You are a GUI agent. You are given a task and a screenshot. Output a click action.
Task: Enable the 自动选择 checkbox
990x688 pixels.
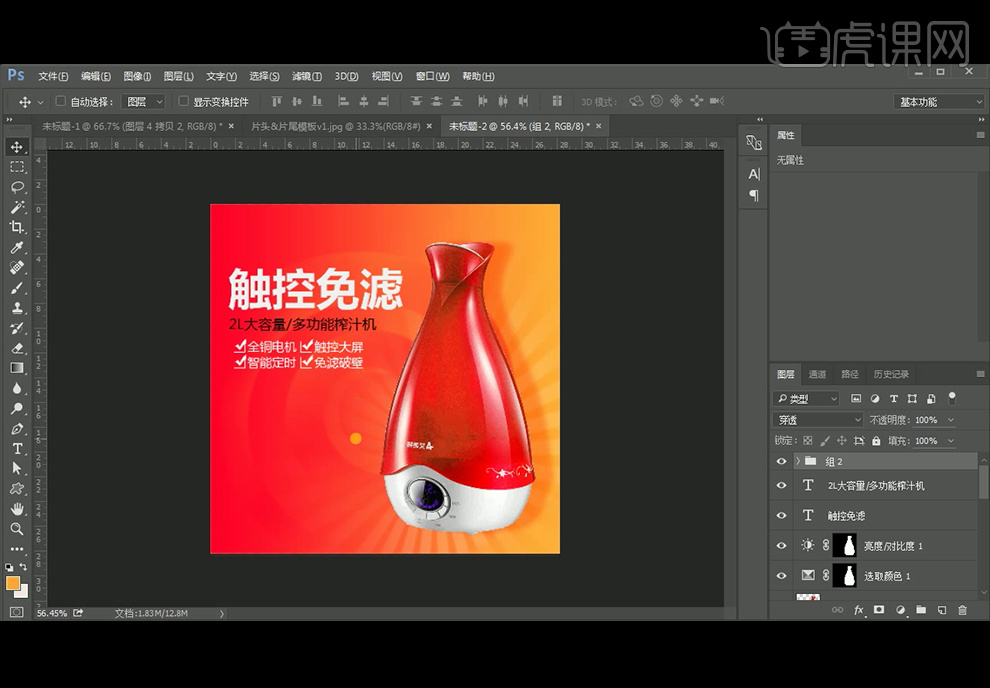[x=61, y=101]
